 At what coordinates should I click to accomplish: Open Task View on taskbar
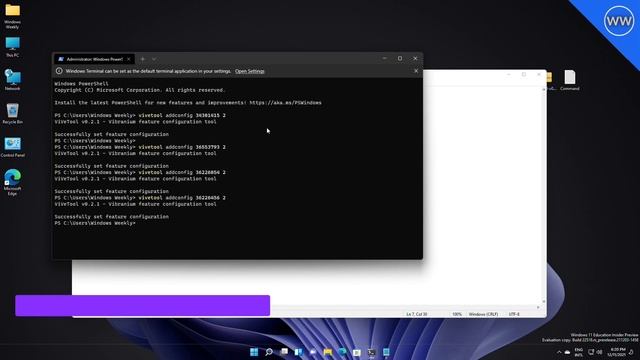284,352
